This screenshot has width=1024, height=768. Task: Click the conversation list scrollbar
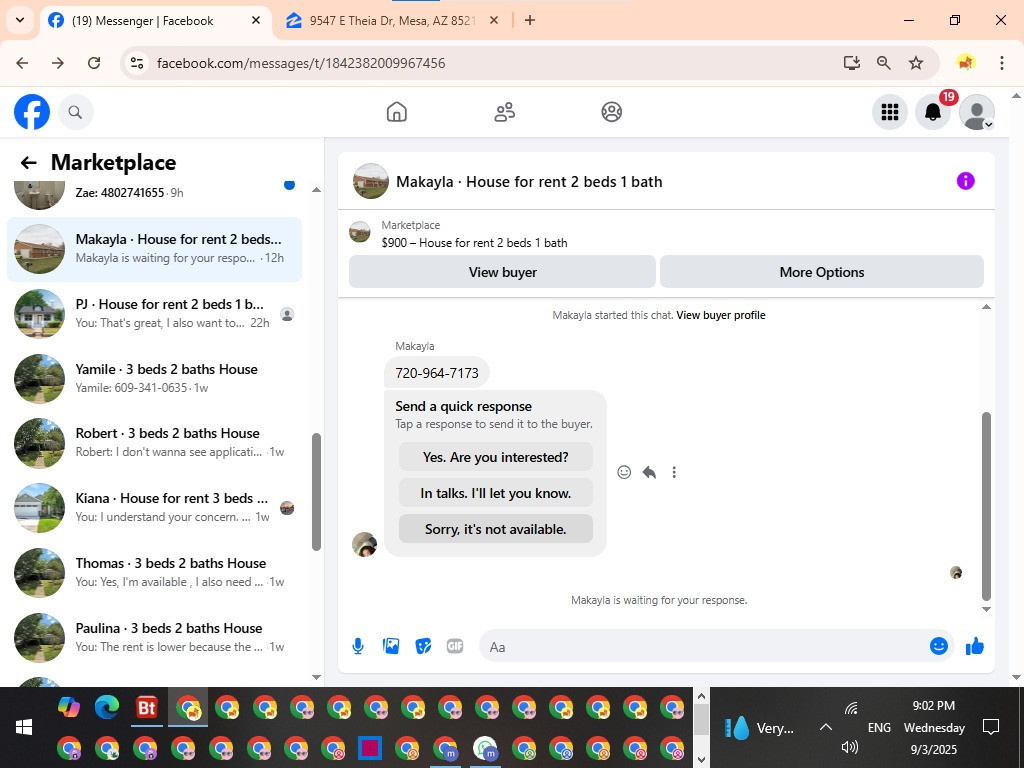coord(316,492)
